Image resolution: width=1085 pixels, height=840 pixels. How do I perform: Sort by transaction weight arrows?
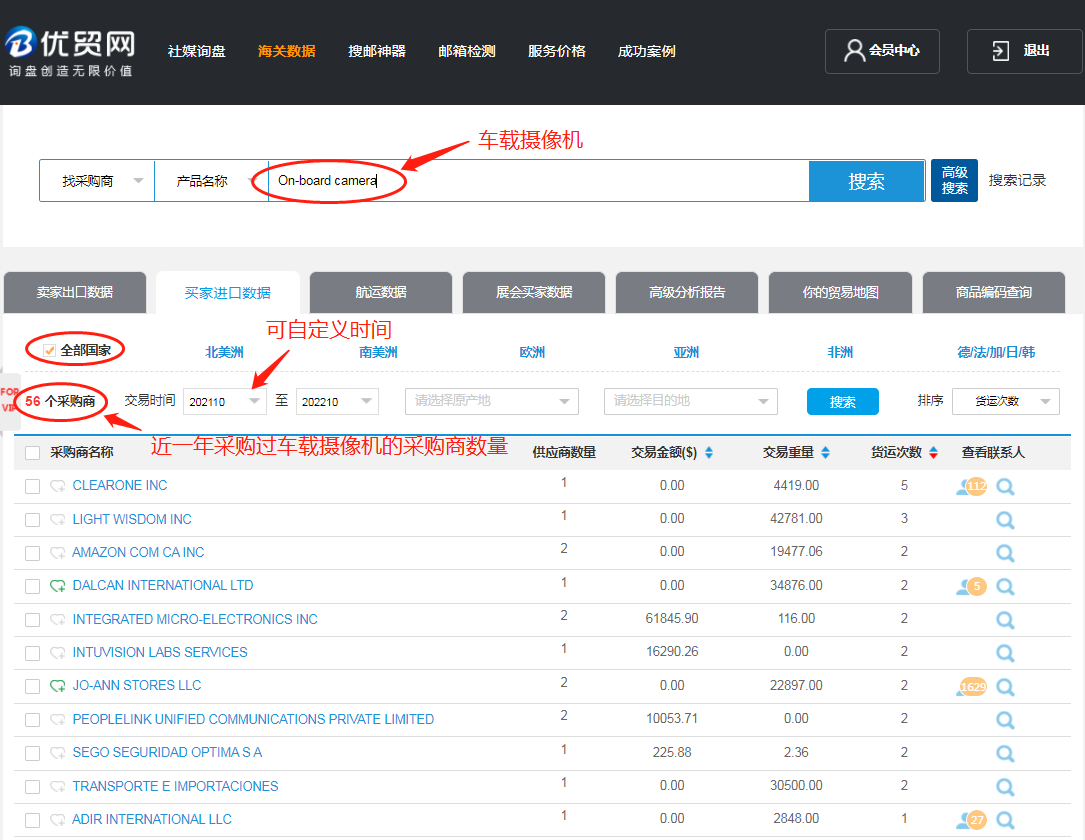click(x=826, y=453)
